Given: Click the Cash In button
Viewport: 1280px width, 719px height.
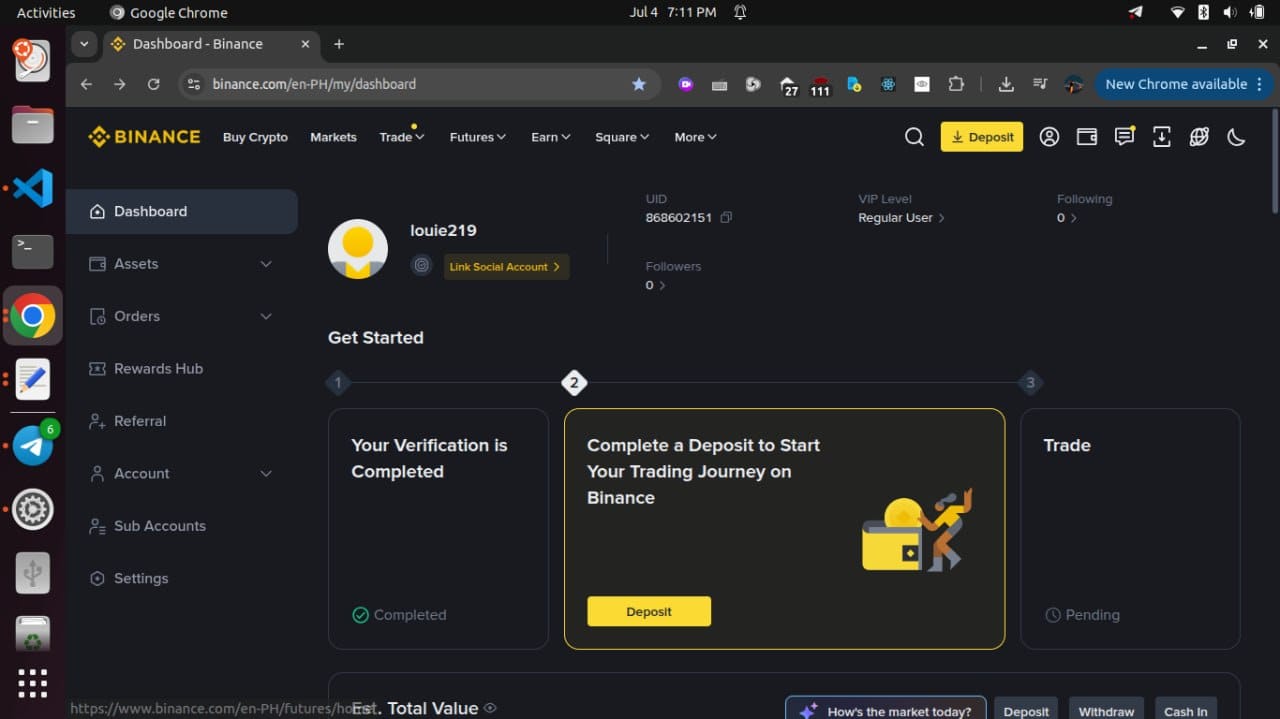Looking at the screenshot, I should (1186, 709).
